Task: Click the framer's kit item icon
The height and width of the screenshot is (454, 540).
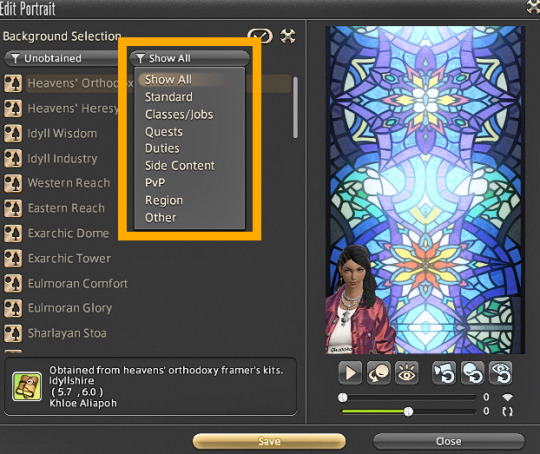Action: (27, 386)
